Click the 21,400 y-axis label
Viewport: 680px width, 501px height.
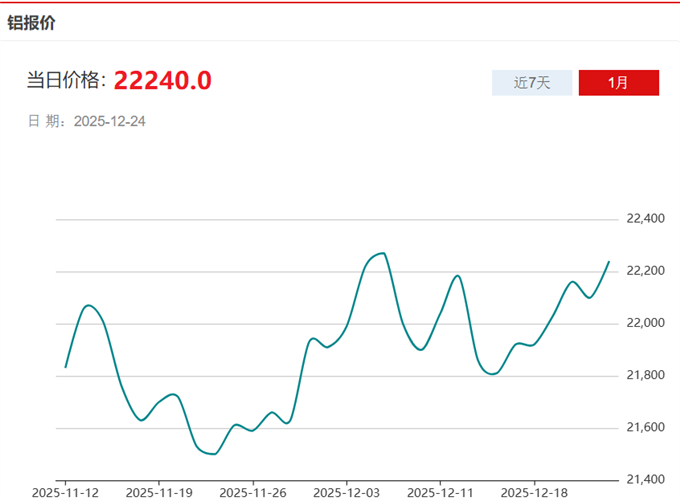[x=645, y=480]
